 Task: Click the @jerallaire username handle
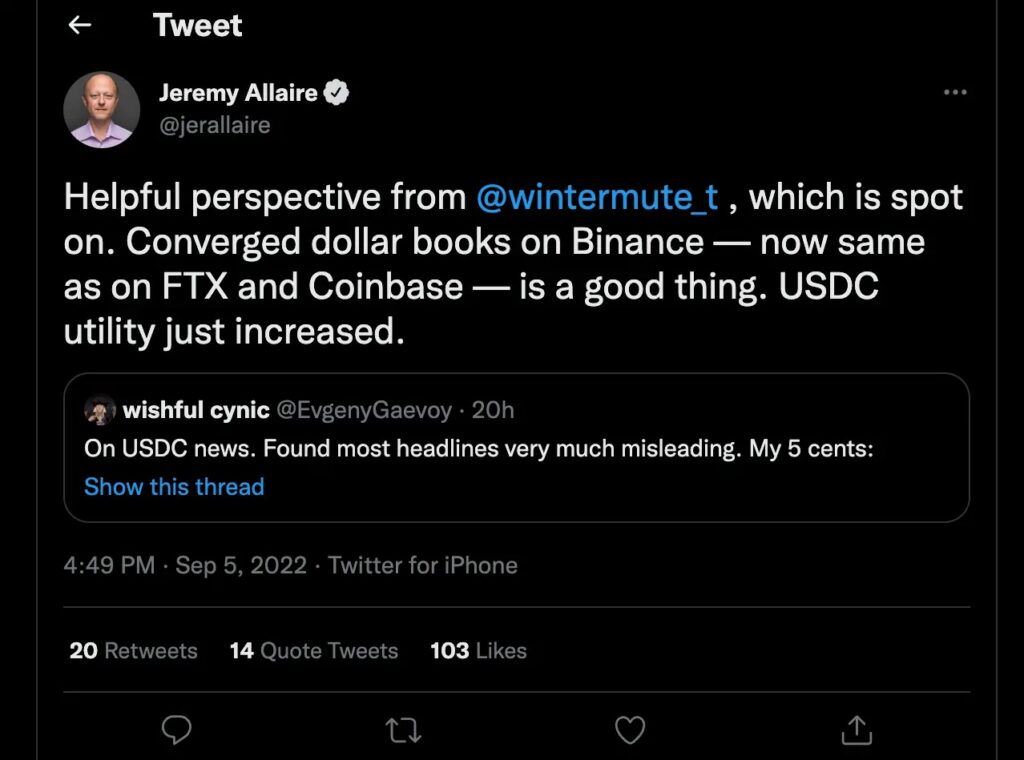214,125
